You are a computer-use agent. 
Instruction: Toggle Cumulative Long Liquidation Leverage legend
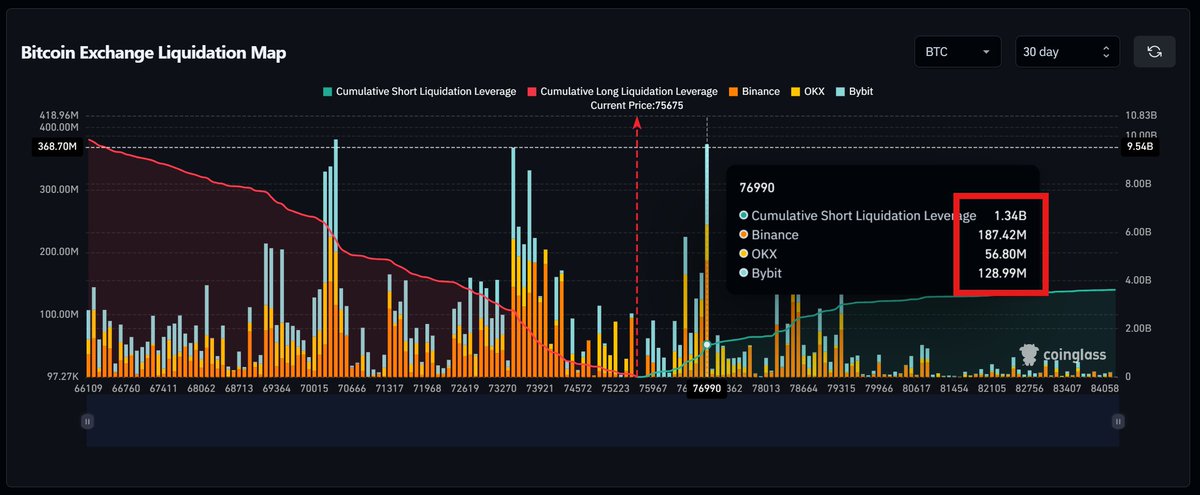621,91
